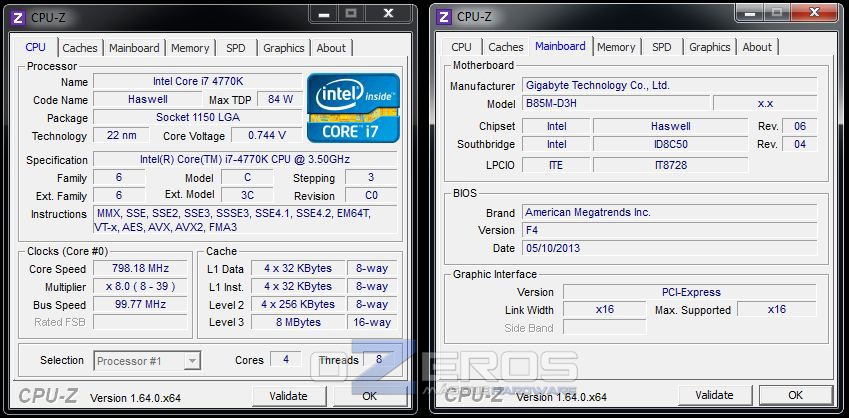This screenshot has height=418, width=849.
Task: Click Chipset Haswell value
Action: (670, 126)
